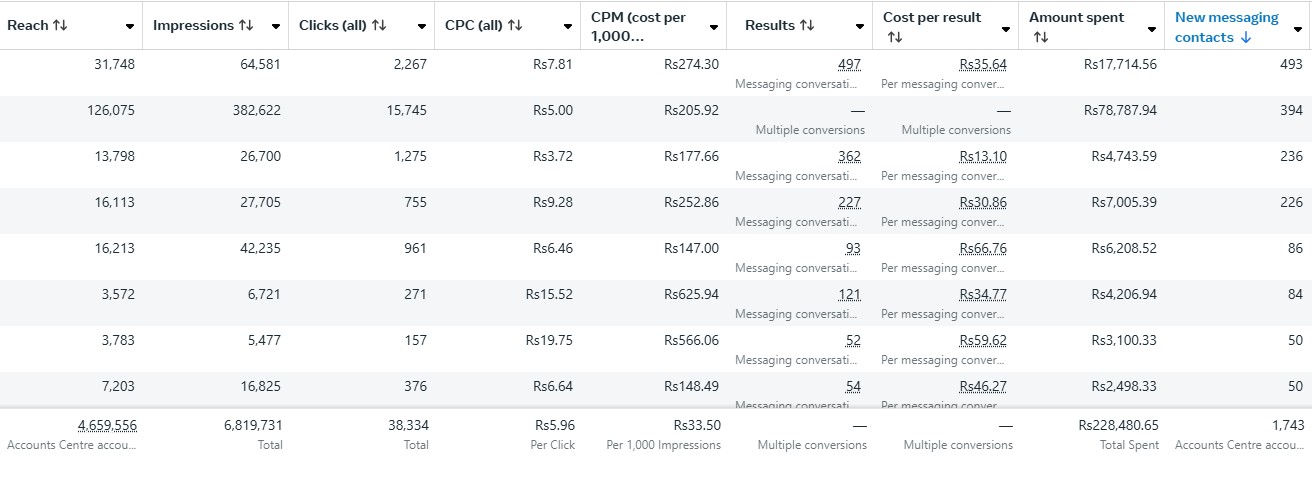
Task: Click the Rs35.64 cost per result
Action: click(982, 64)
